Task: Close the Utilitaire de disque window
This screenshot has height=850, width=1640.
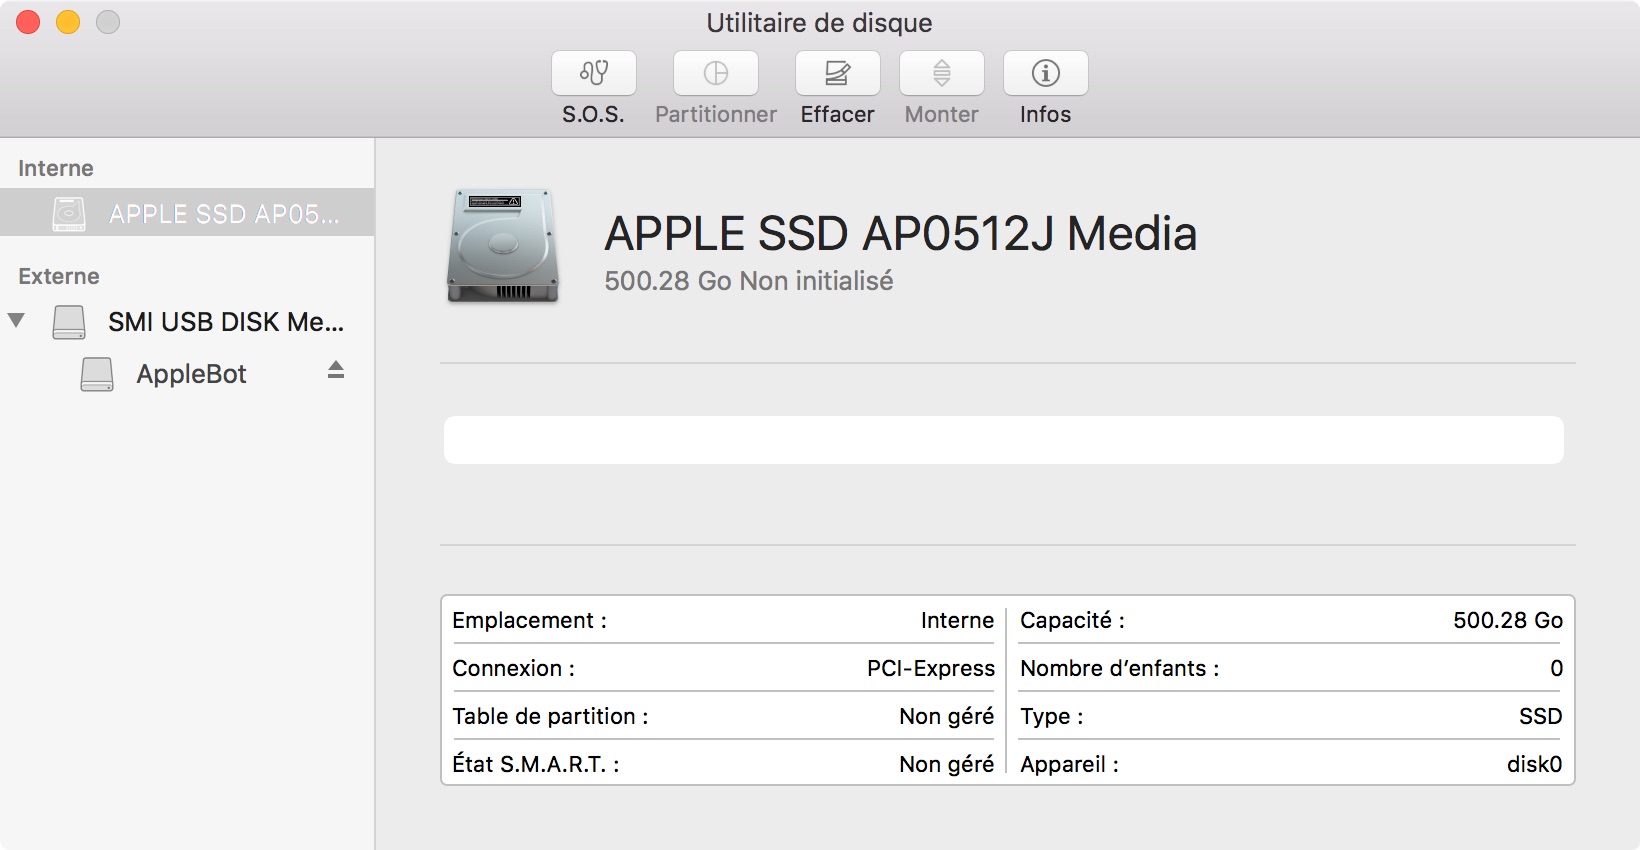Action: pyautogui.click(x=28, y=22)
